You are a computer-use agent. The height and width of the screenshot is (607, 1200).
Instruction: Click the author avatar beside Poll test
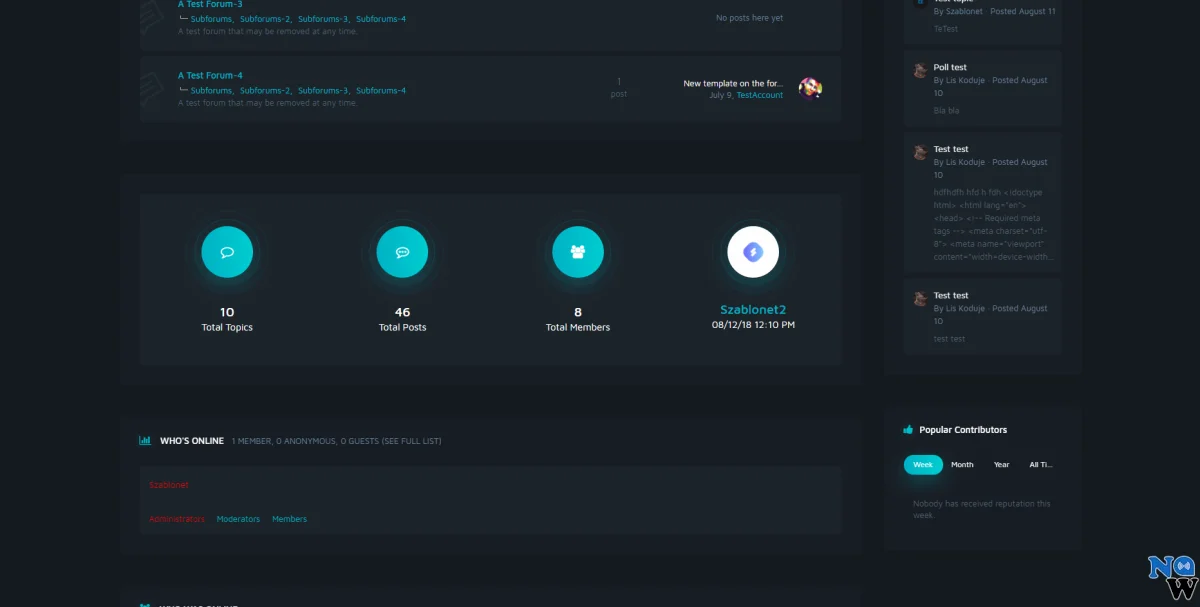[920, 71]
